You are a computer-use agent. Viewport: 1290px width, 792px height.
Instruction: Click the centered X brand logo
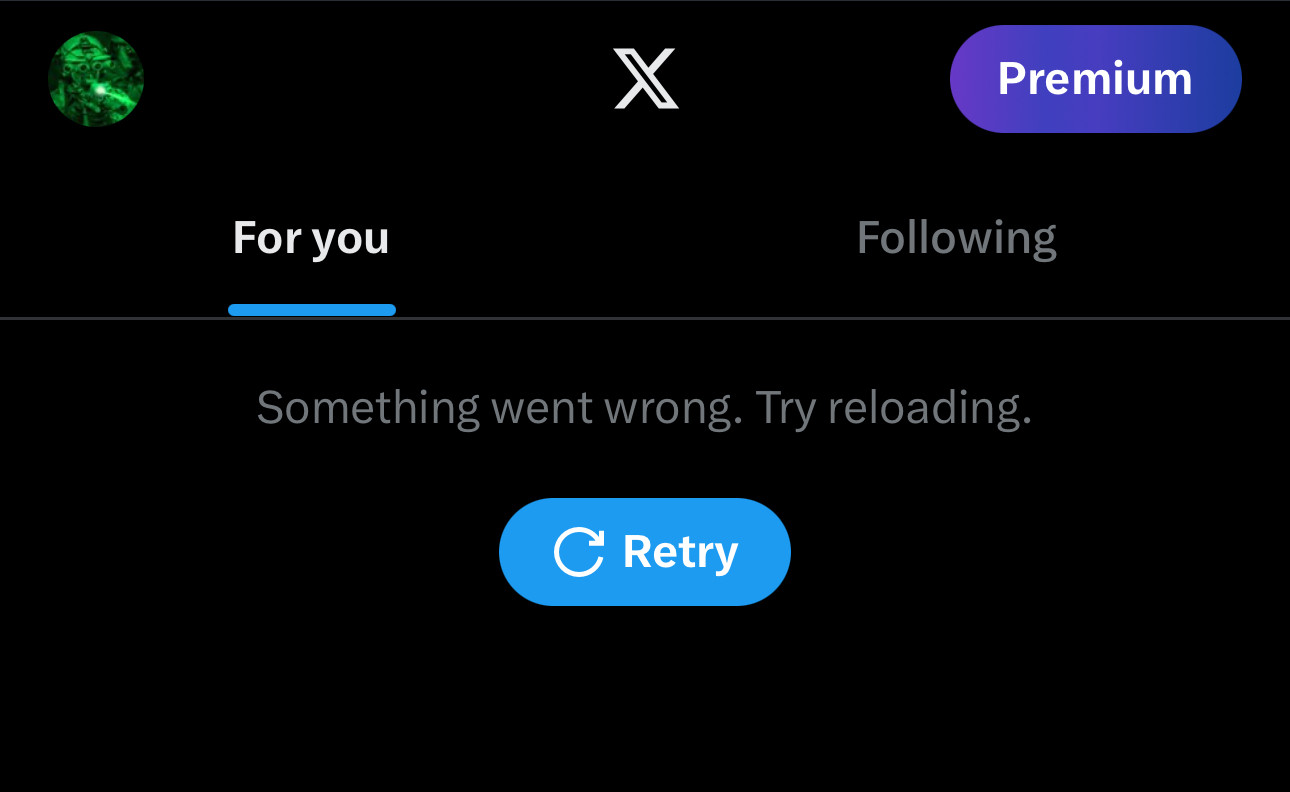point(646,79)
